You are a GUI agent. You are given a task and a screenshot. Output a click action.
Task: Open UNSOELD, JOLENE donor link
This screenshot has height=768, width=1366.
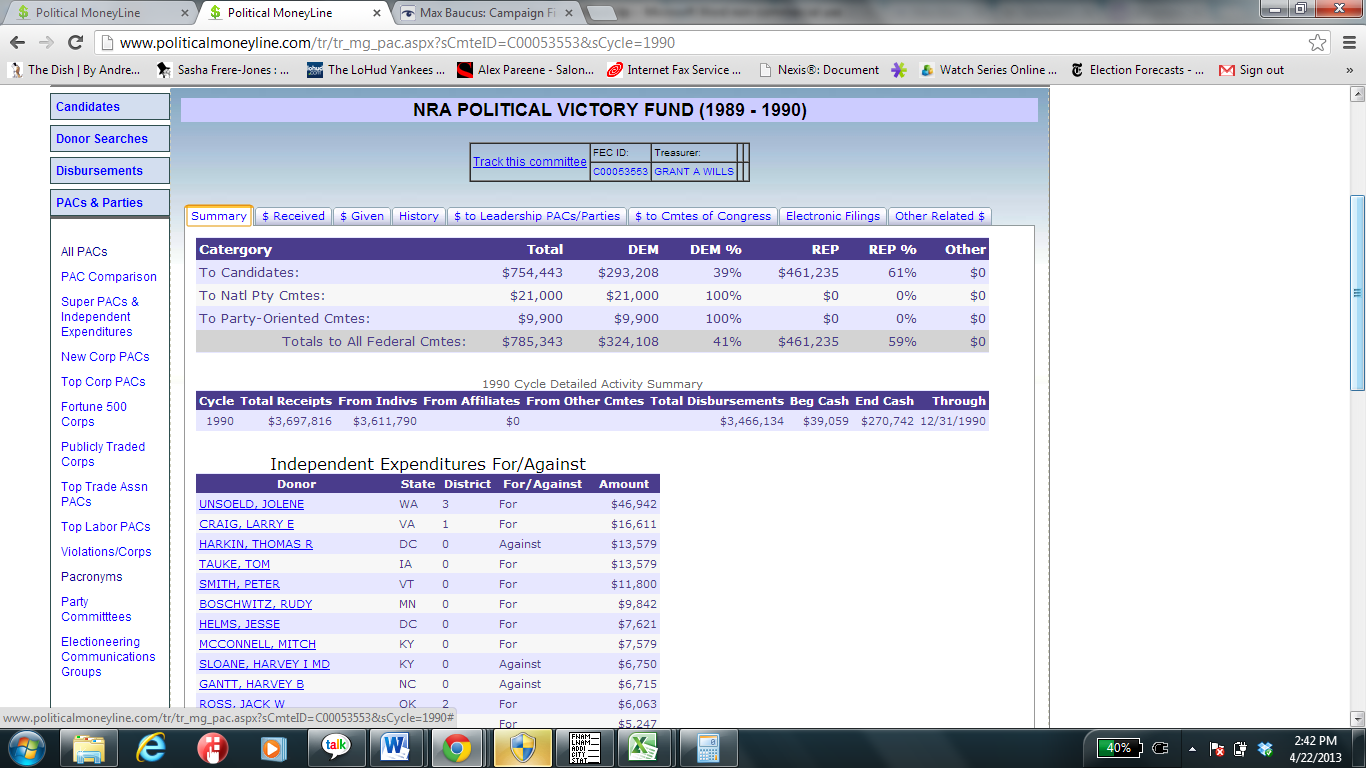click(251, 504)
